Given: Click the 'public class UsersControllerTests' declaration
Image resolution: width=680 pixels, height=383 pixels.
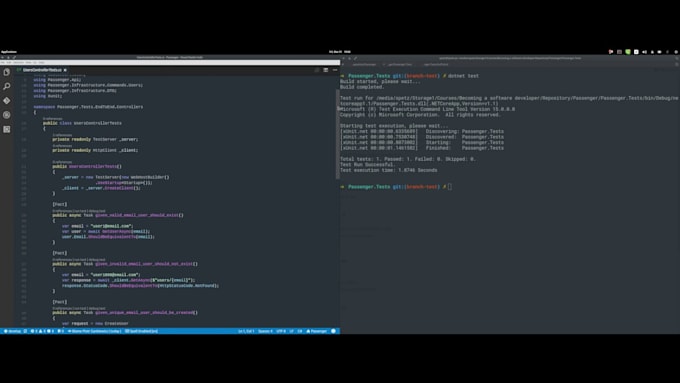Looking at the screenshot, I should 82,123.
